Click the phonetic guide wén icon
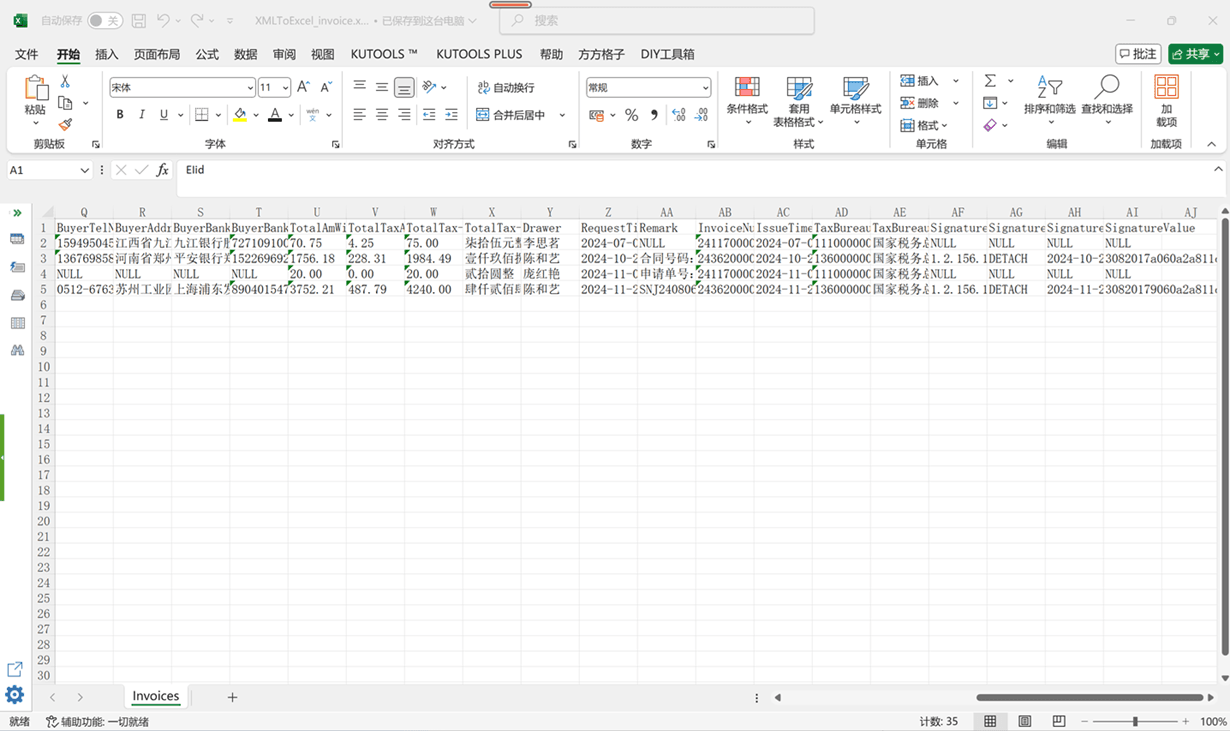The width and height of the screenshot is (1230, 731). (x=313, y=115)
